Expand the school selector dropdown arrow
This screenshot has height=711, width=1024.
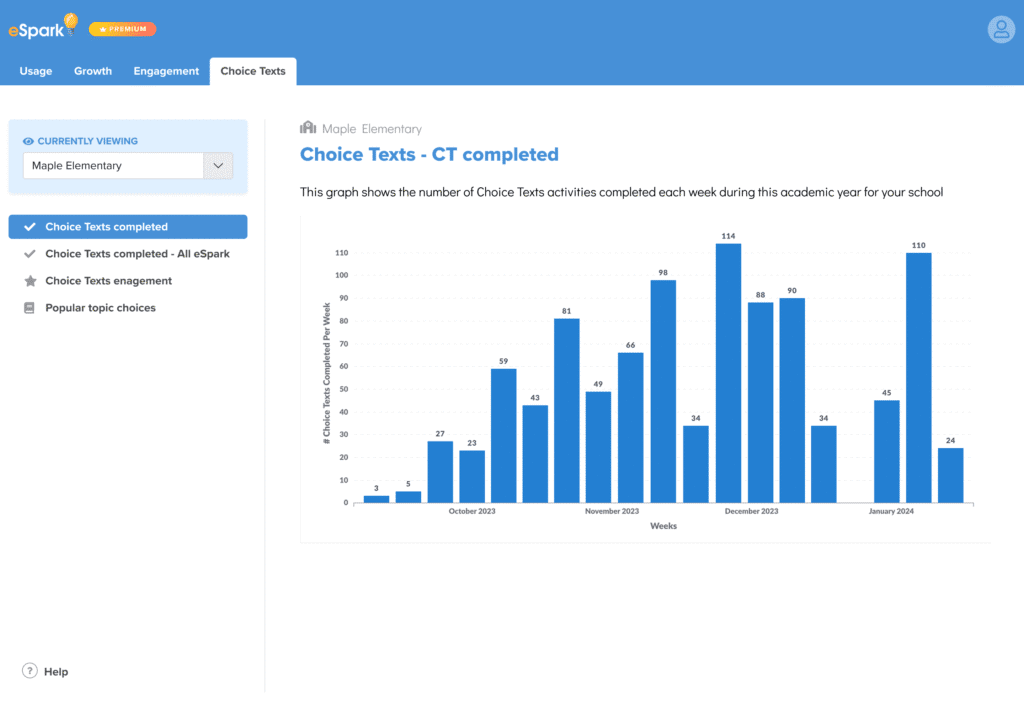coord(218,166)
